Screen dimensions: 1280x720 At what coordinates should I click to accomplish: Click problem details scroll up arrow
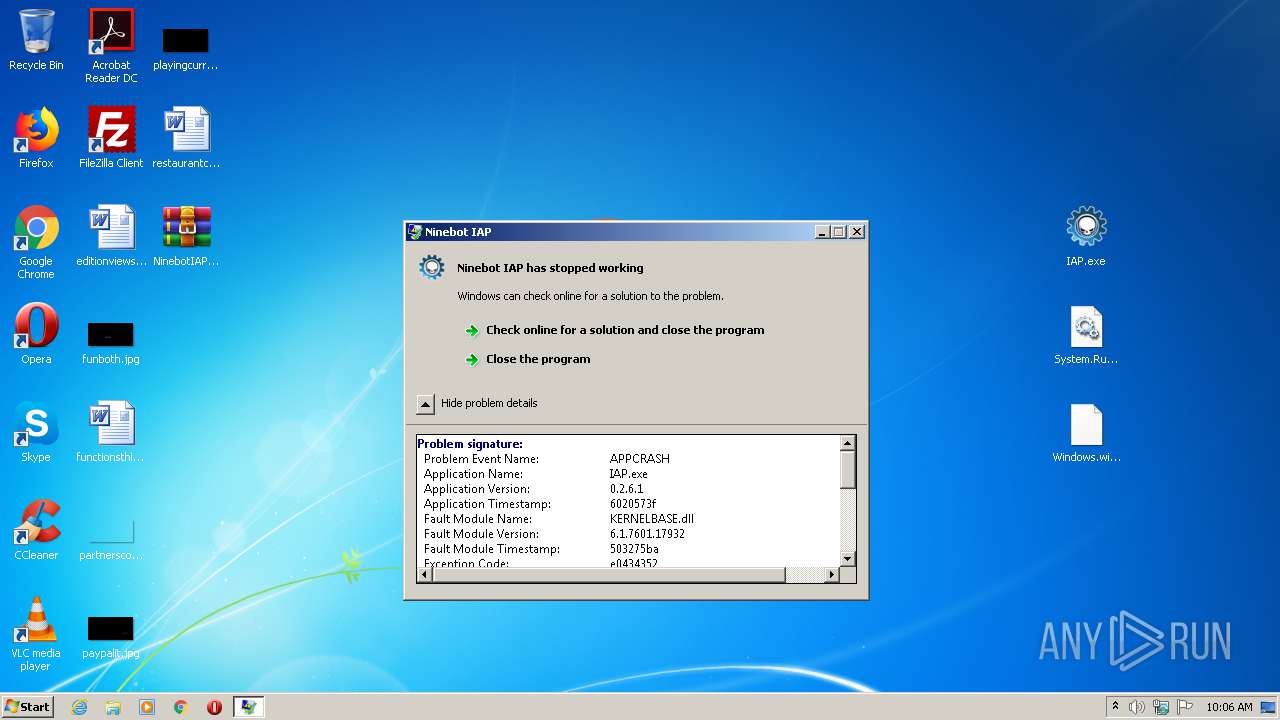click(847, 443)
